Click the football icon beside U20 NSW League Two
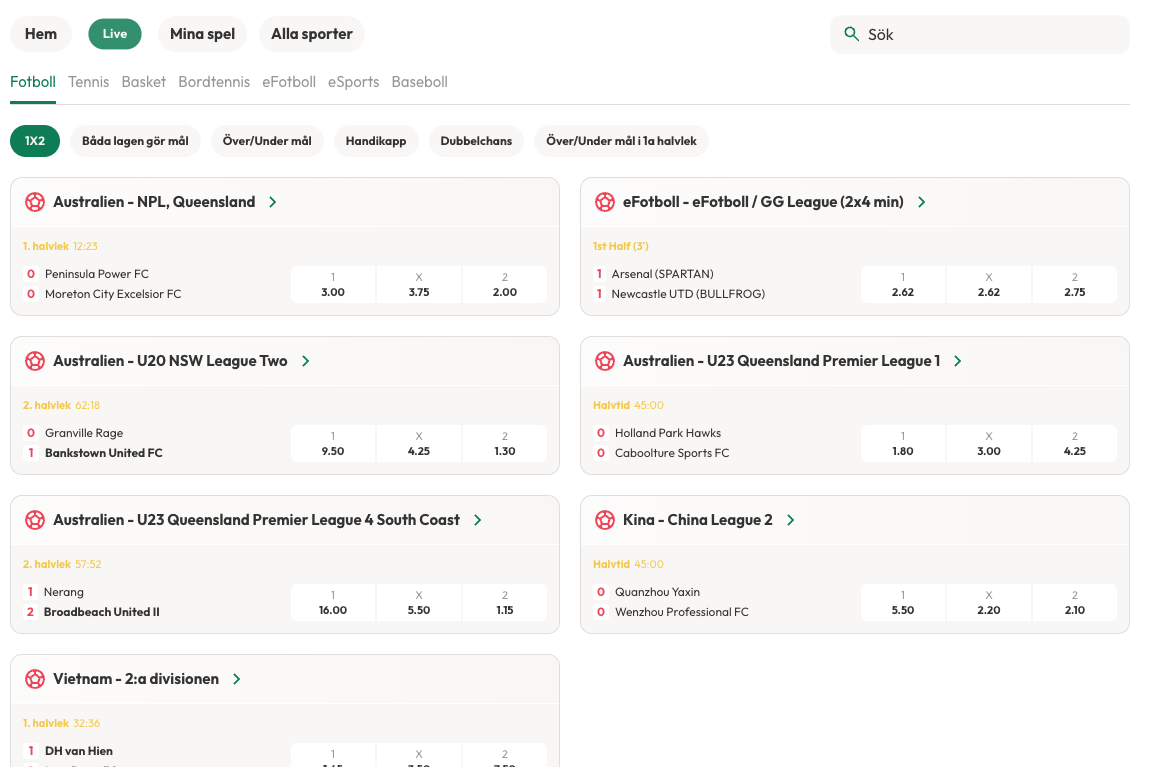 point(35,361)
